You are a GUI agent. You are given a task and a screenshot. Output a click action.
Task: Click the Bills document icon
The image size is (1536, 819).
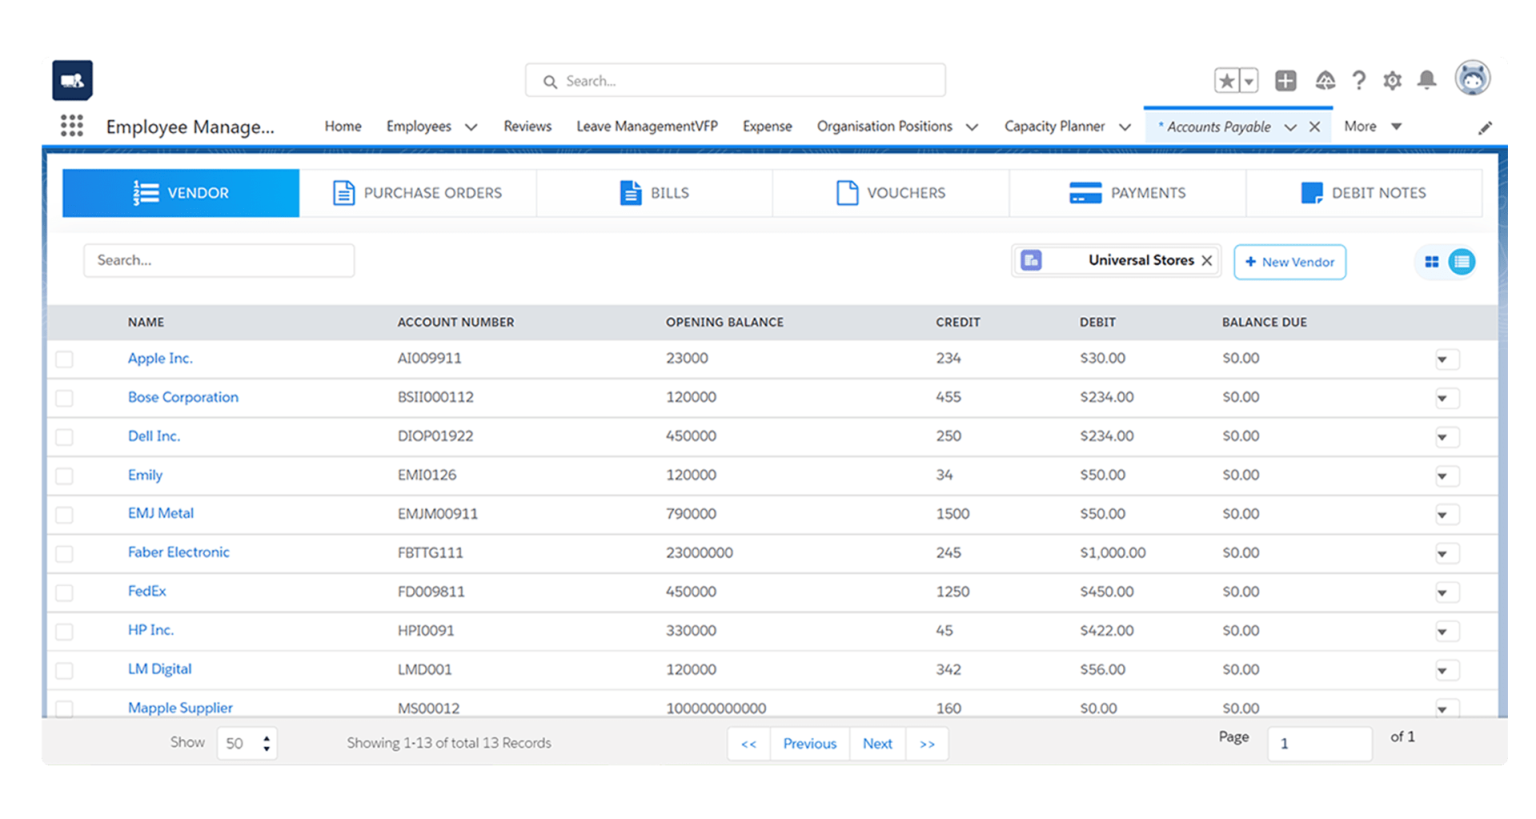pos(629,192)
